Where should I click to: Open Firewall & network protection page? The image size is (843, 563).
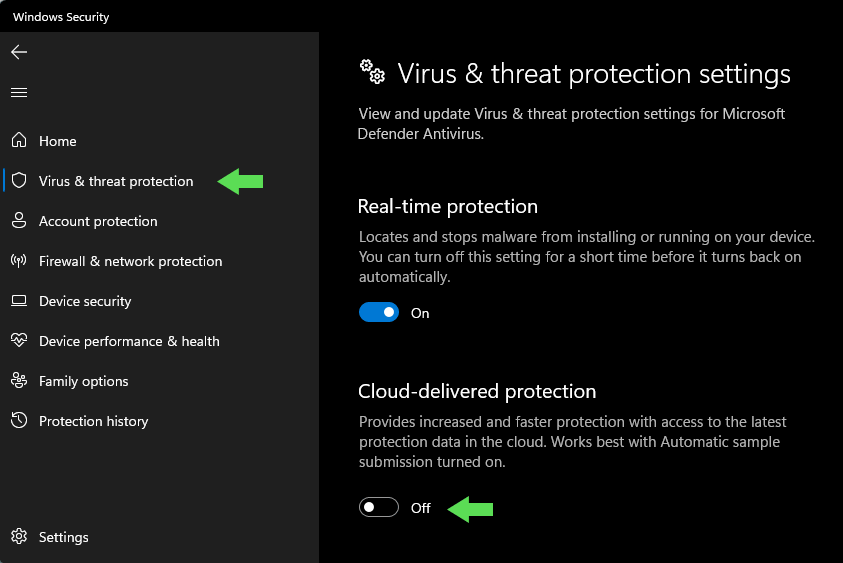pyautogui.click(x=131, y=261)
